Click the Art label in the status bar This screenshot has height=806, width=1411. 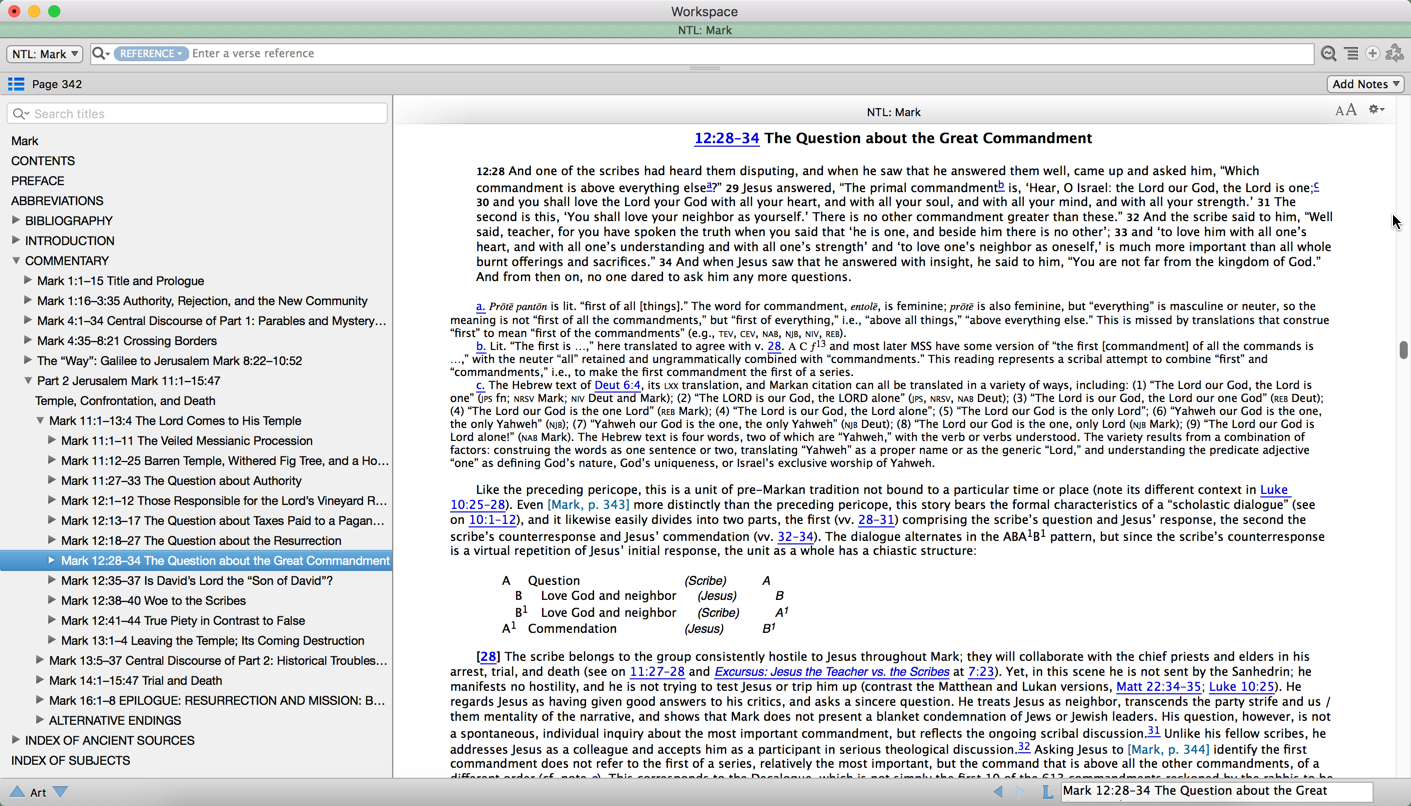38,793
